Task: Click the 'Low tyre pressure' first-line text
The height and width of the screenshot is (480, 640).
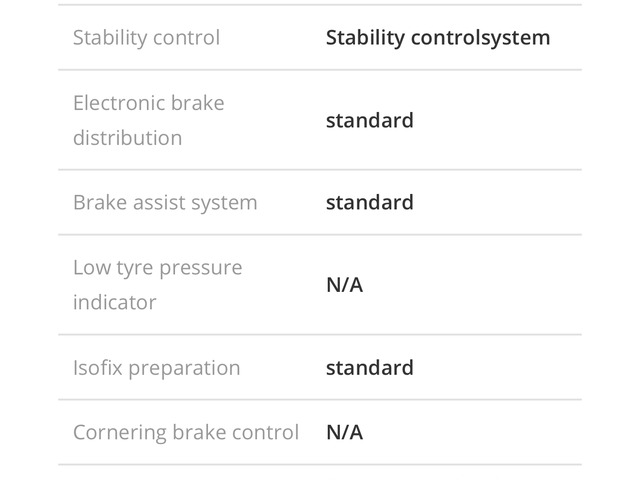Action: click(157, 268)
